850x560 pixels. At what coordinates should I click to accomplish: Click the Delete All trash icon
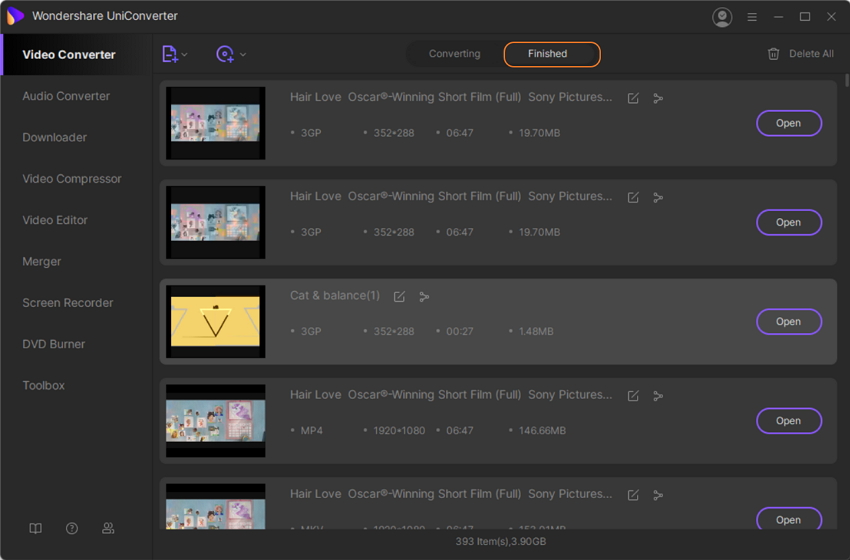774,54
